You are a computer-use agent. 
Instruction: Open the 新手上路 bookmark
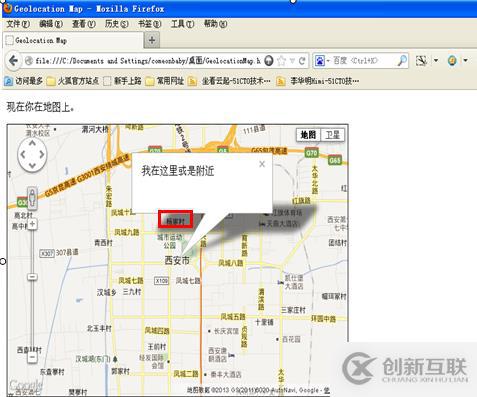click(122, 81)
